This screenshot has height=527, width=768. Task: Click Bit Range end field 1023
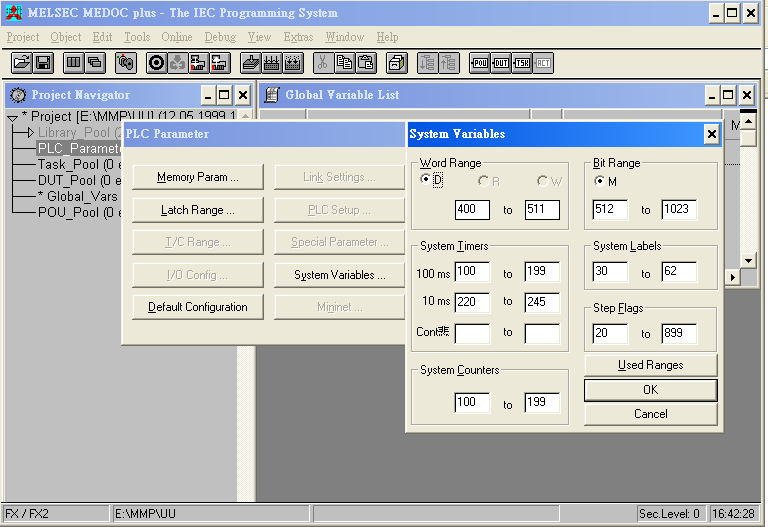coord(679,210)
